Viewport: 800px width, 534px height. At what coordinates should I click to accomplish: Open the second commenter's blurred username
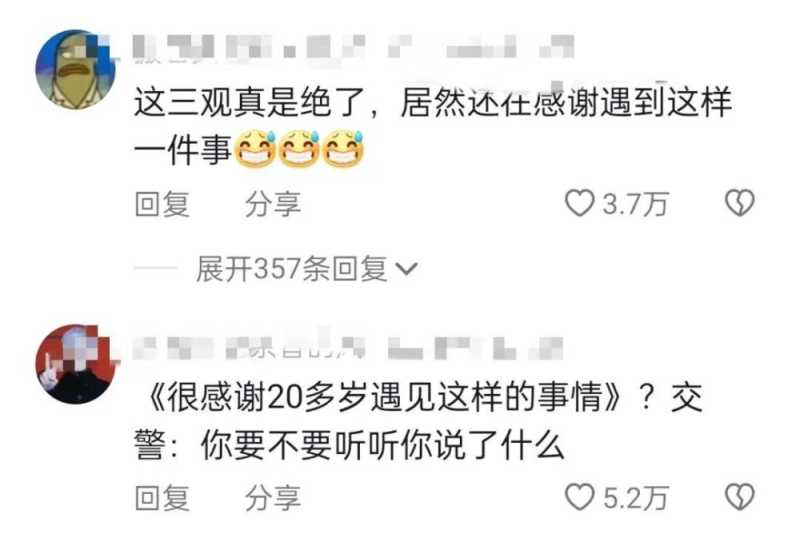(x=348, y=348)
